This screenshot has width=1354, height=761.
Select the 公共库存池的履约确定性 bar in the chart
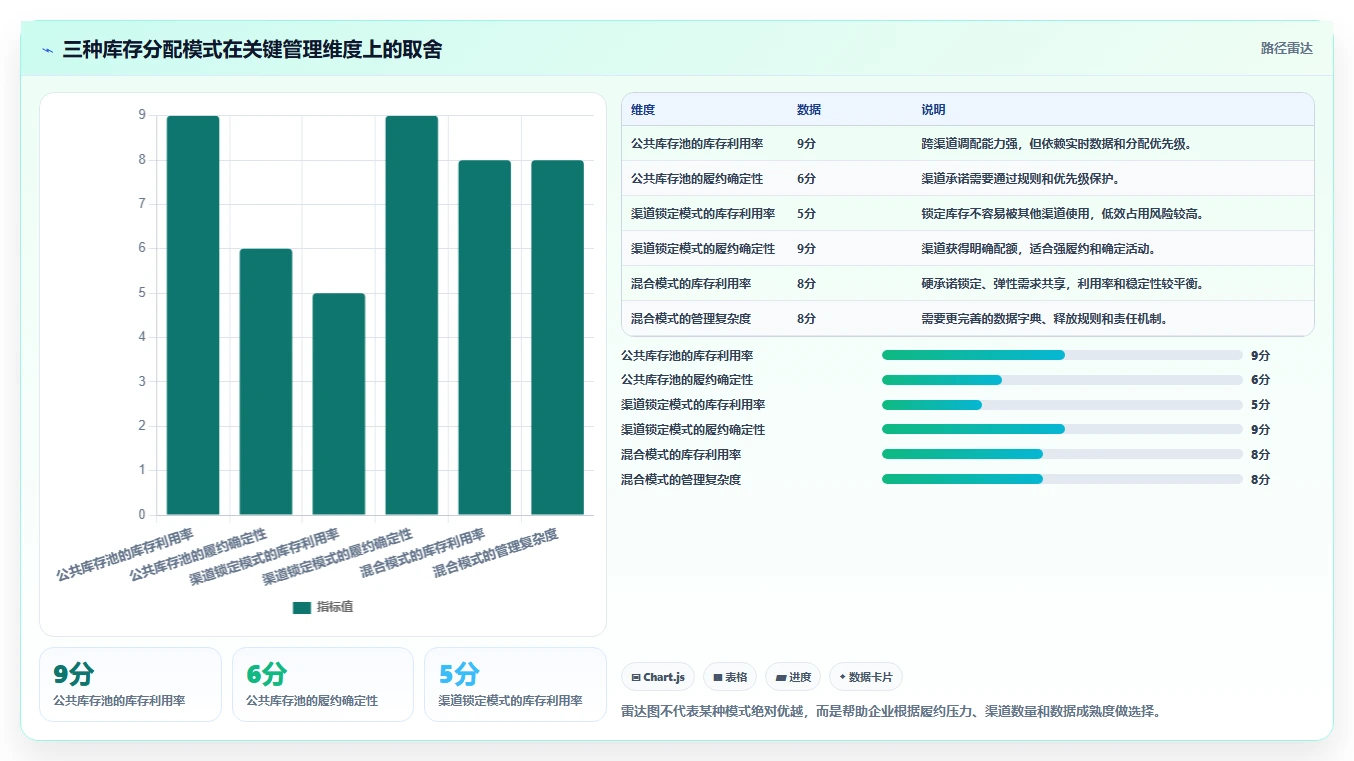[x=266, y=382]
